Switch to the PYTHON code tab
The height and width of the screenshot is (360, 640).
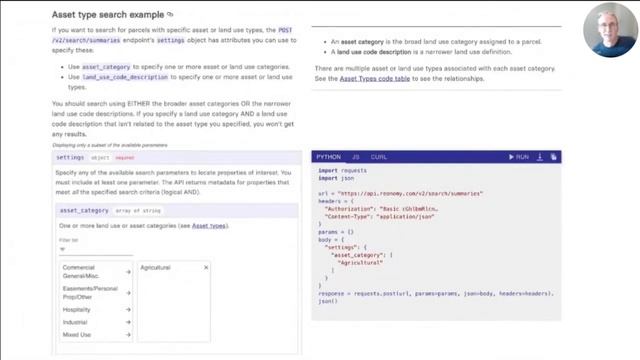pyautogui.click(x=328, y=157)
